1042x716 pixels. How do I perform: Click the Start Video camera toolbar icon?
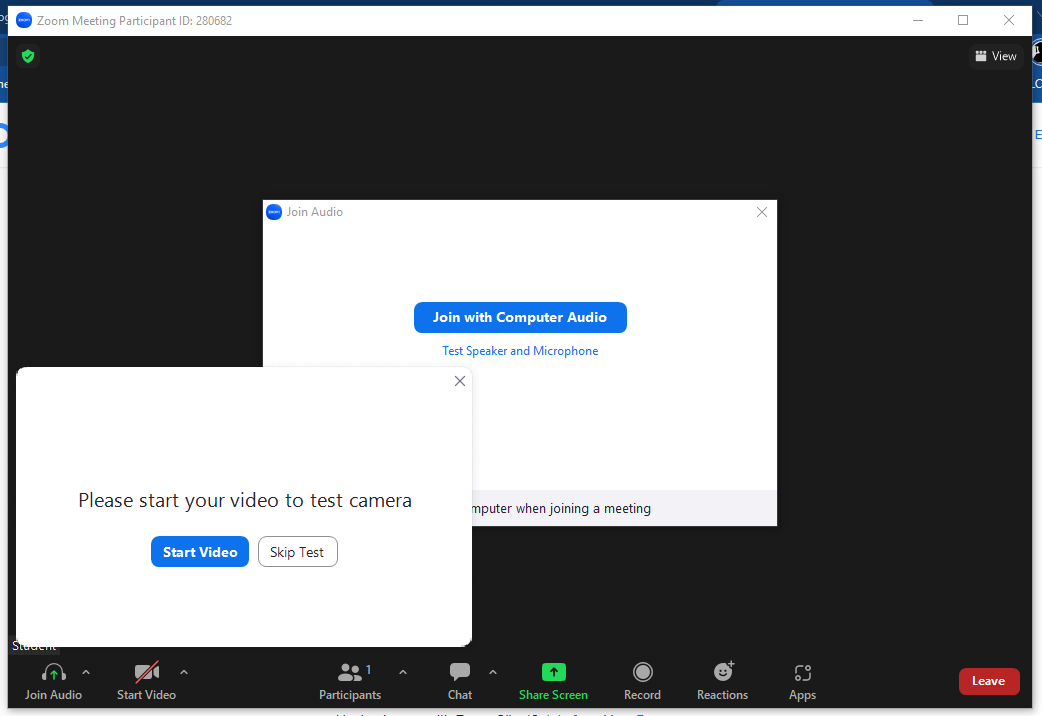147,673
